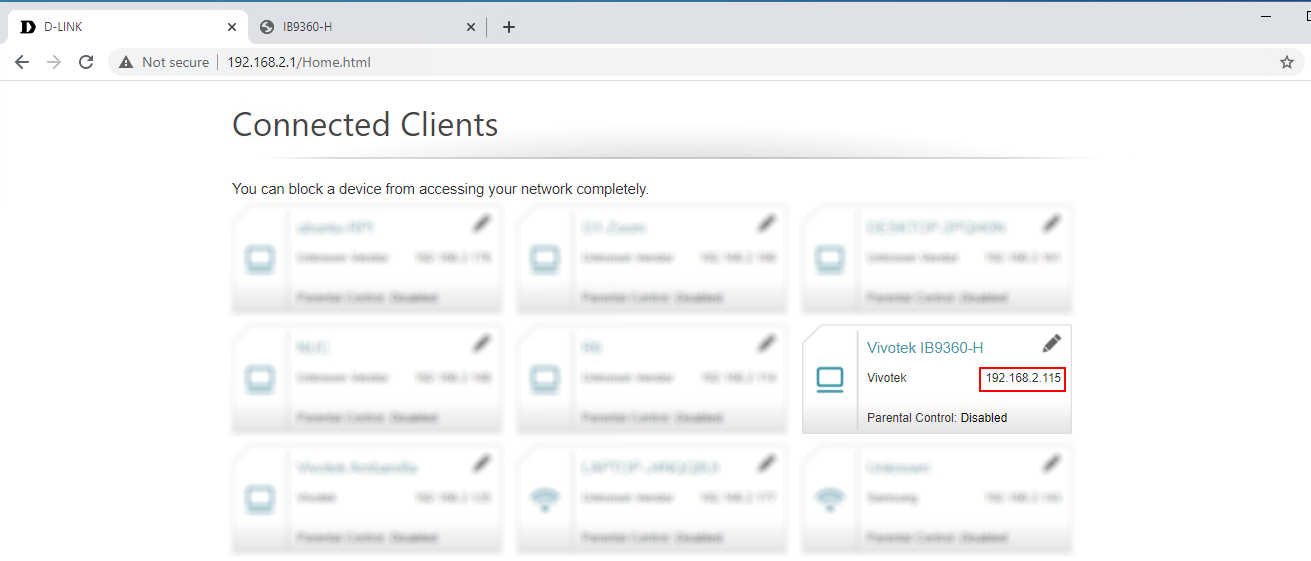
Task: Reload the D-LINK router page
Action: 86,62
